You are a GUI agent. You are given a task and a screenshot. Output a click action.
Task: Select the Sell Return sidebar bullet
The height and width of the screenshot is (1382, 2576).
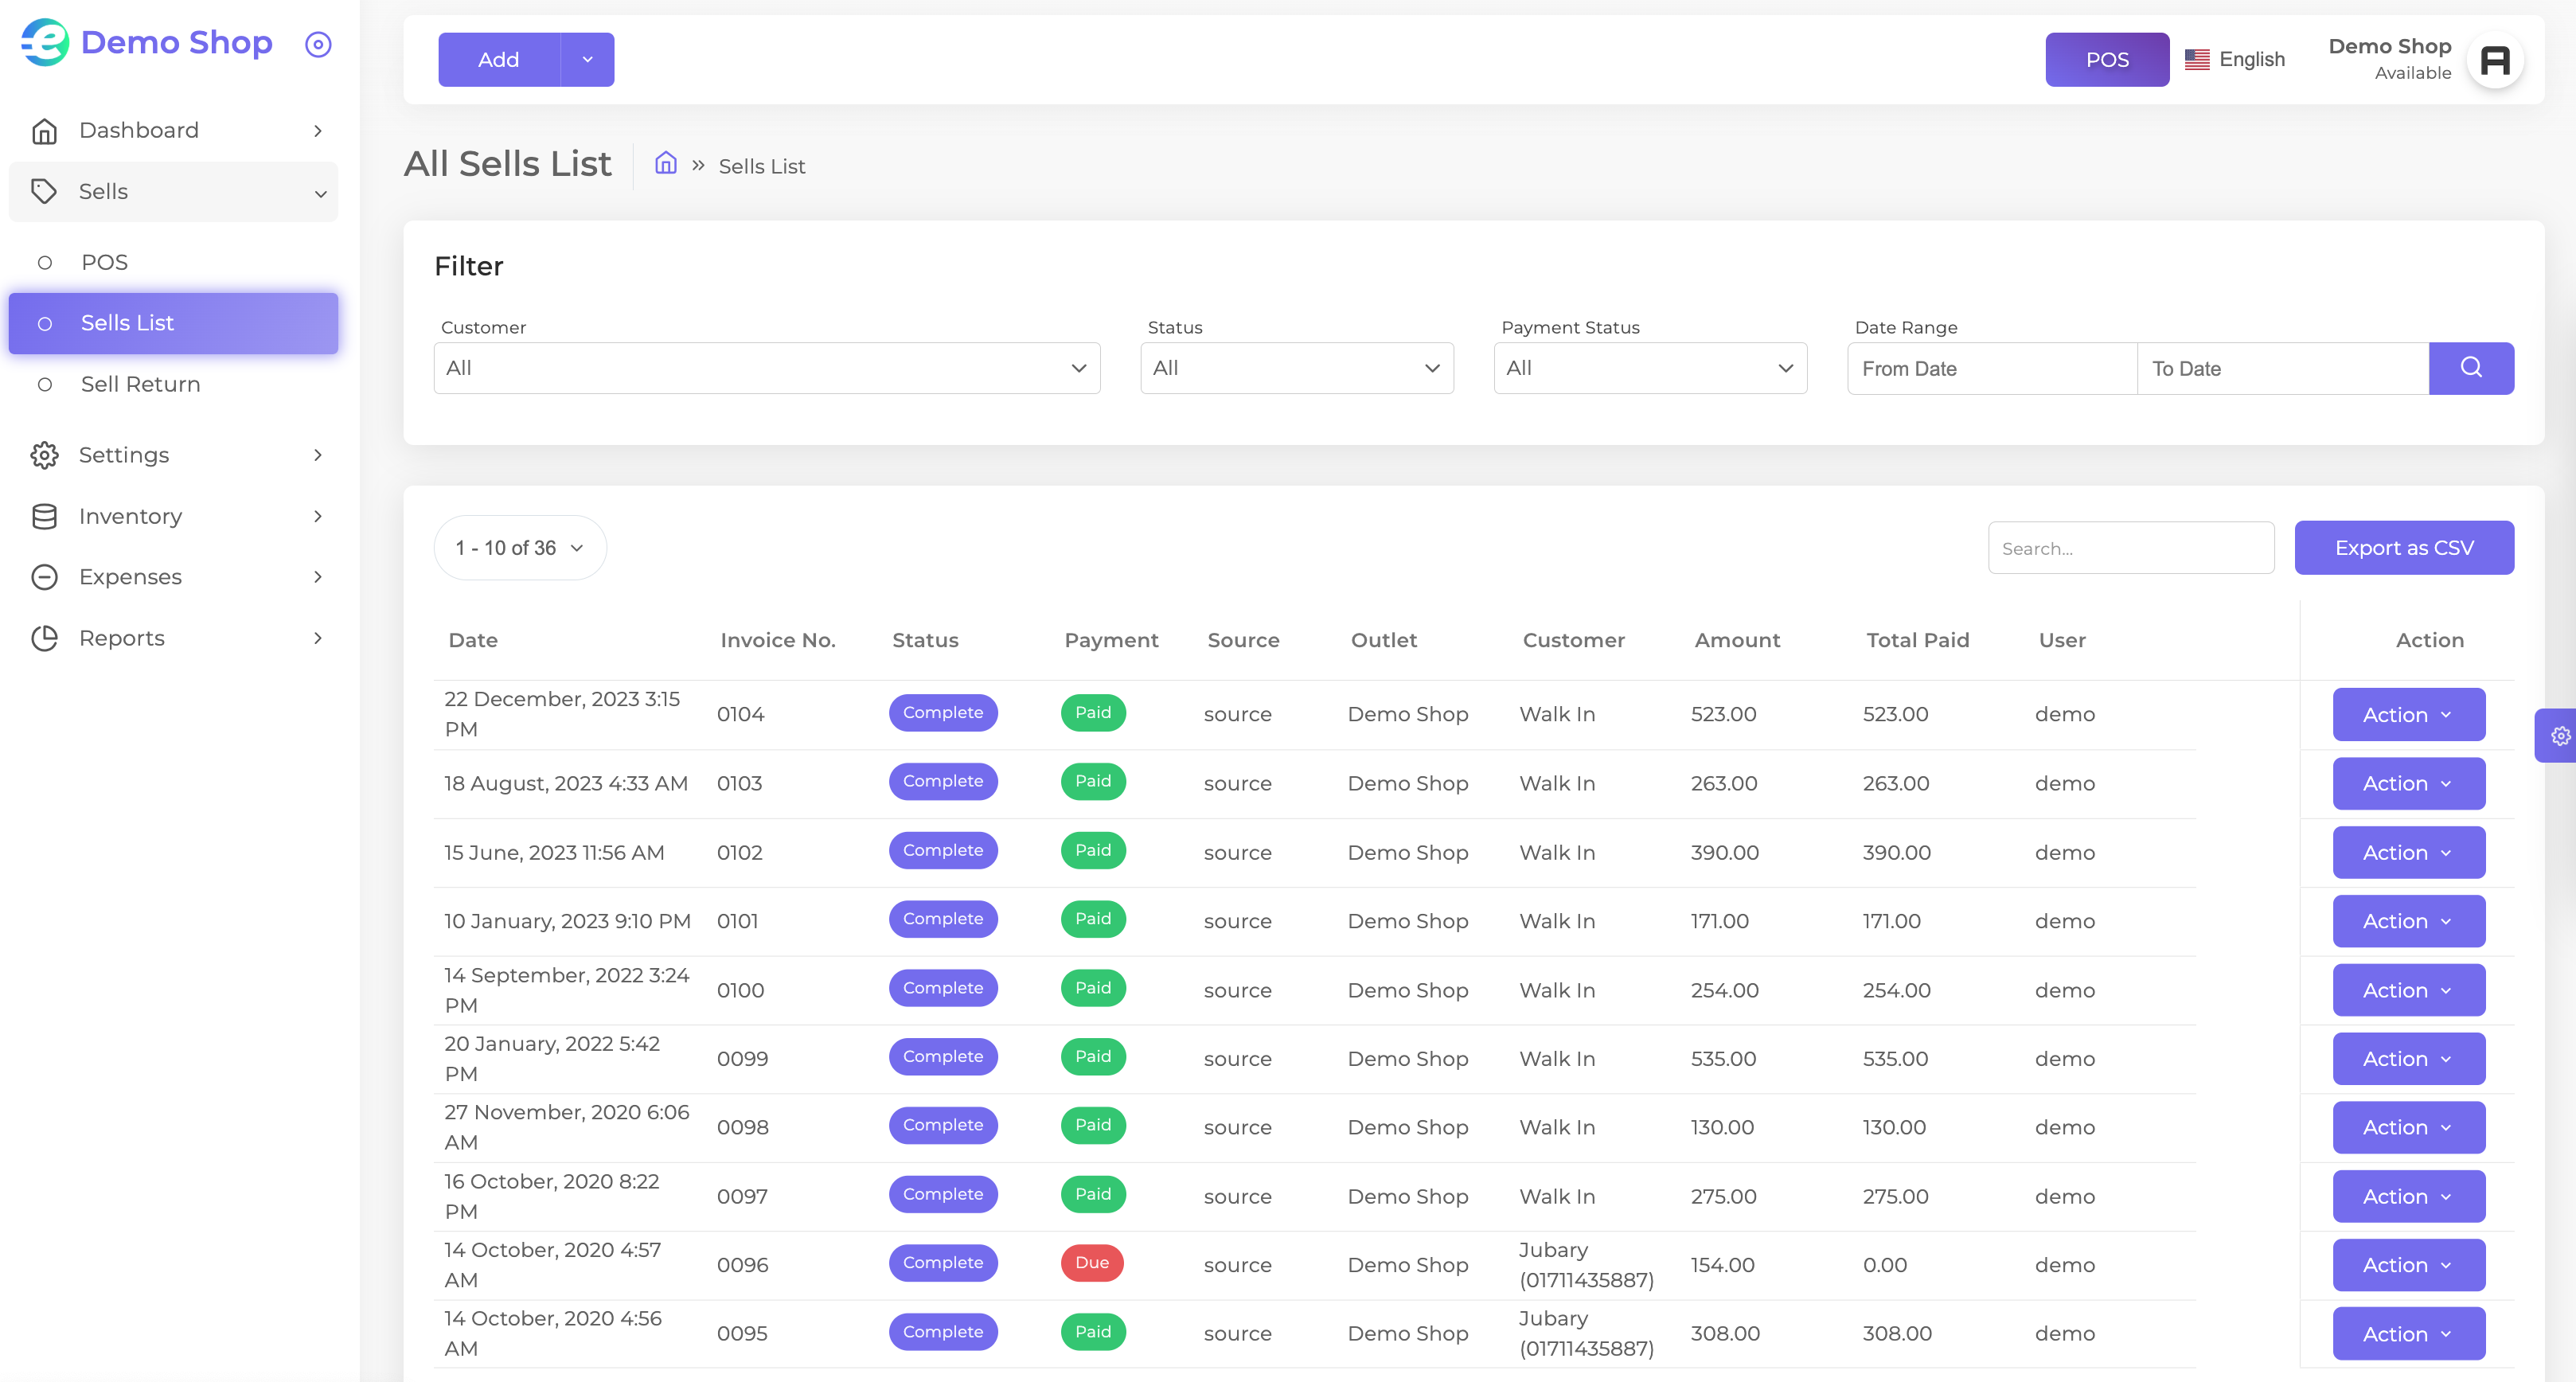[x=45, y=384]
